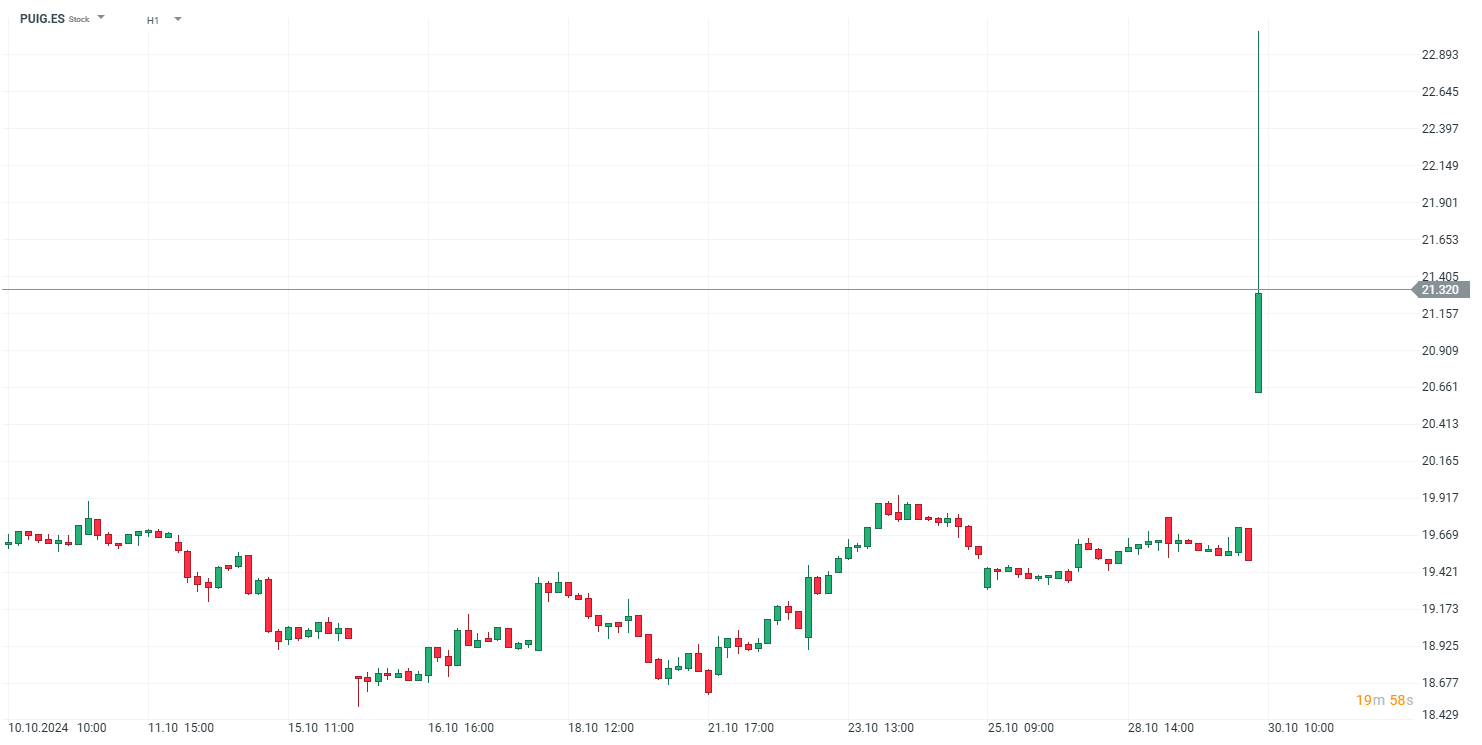This screenshot has height=745, width=1482.
Task: Select the H1 timeframe label
Action: pyautogui.click(x=153, y=20)
